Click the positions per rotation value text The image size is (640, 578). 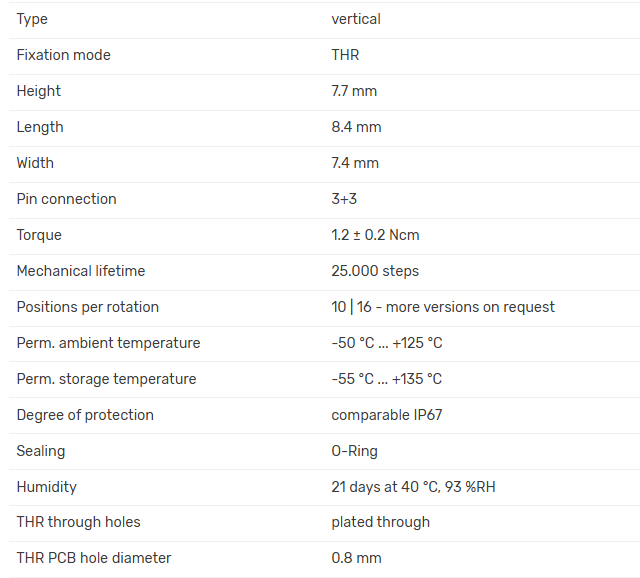click(x=443, y=307)
